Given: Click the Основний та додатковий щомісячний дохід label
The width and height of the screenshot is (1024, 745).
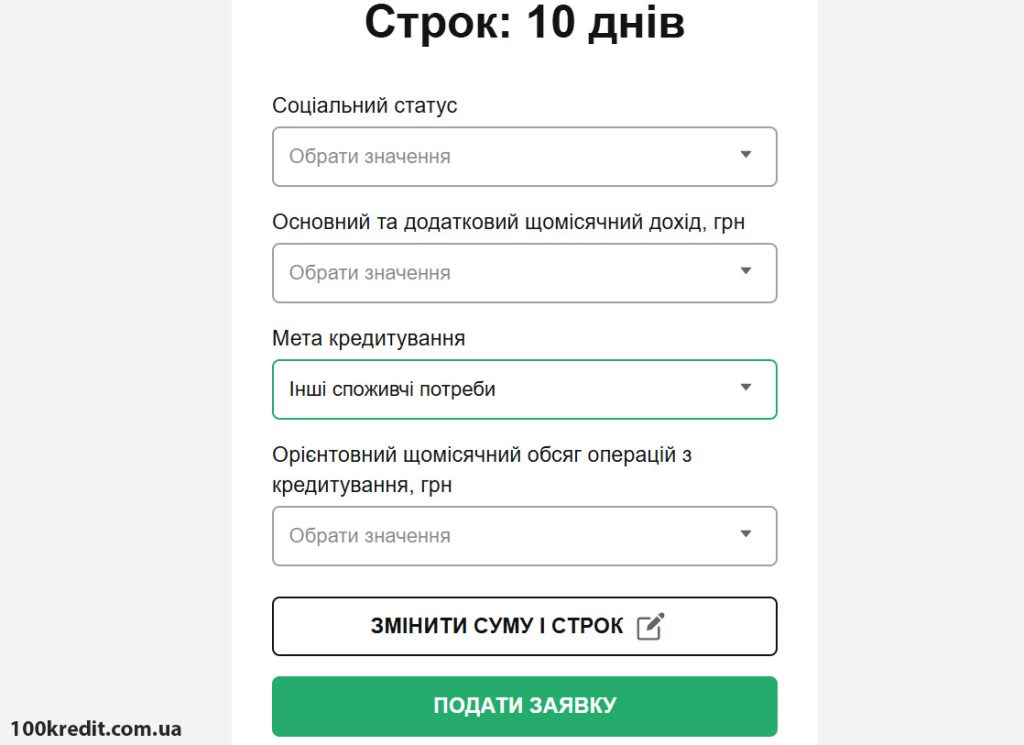Looking at the screenshot, I should coord(508,222).
